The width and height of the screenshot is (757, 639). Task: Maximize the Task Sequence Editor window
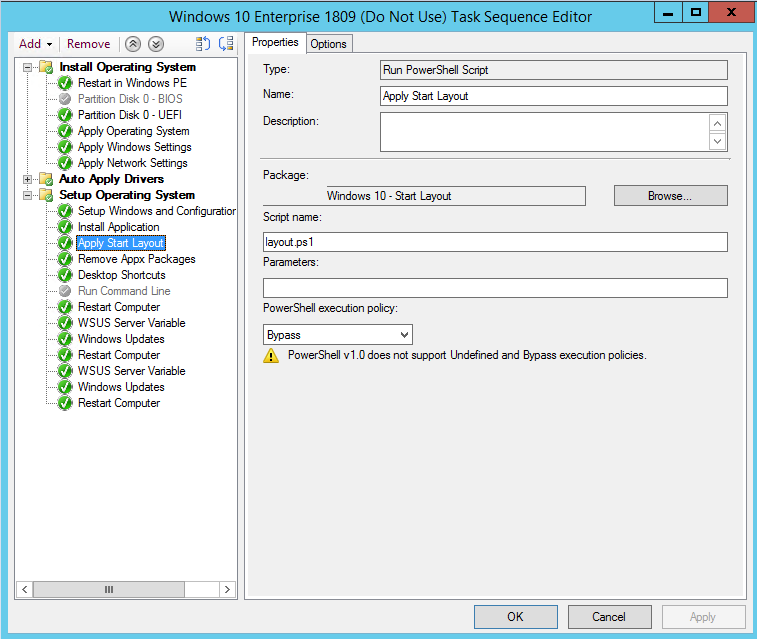click(x=696, y=13)
